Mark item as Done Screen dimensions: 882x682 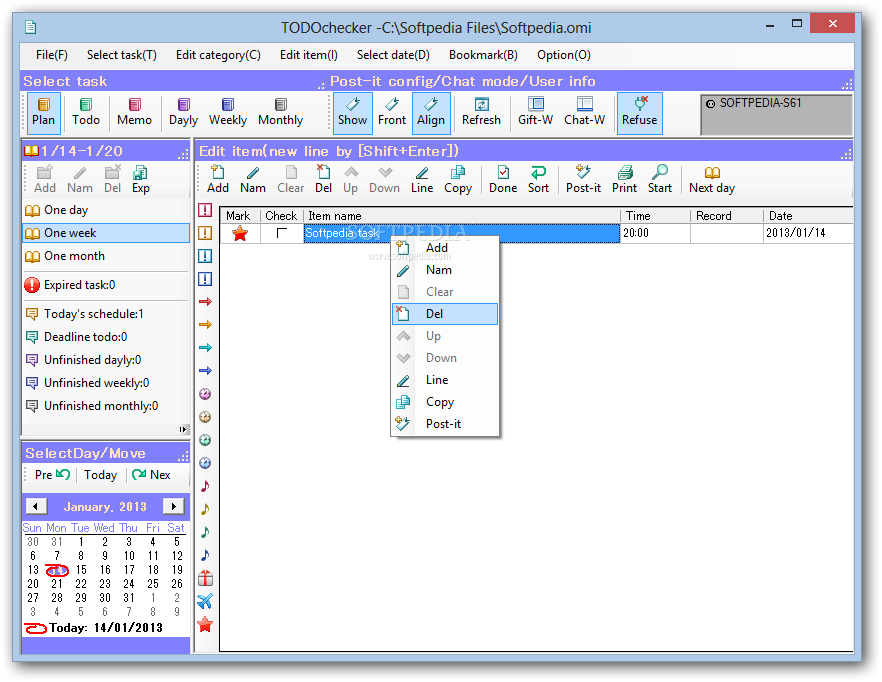(503, 180)
